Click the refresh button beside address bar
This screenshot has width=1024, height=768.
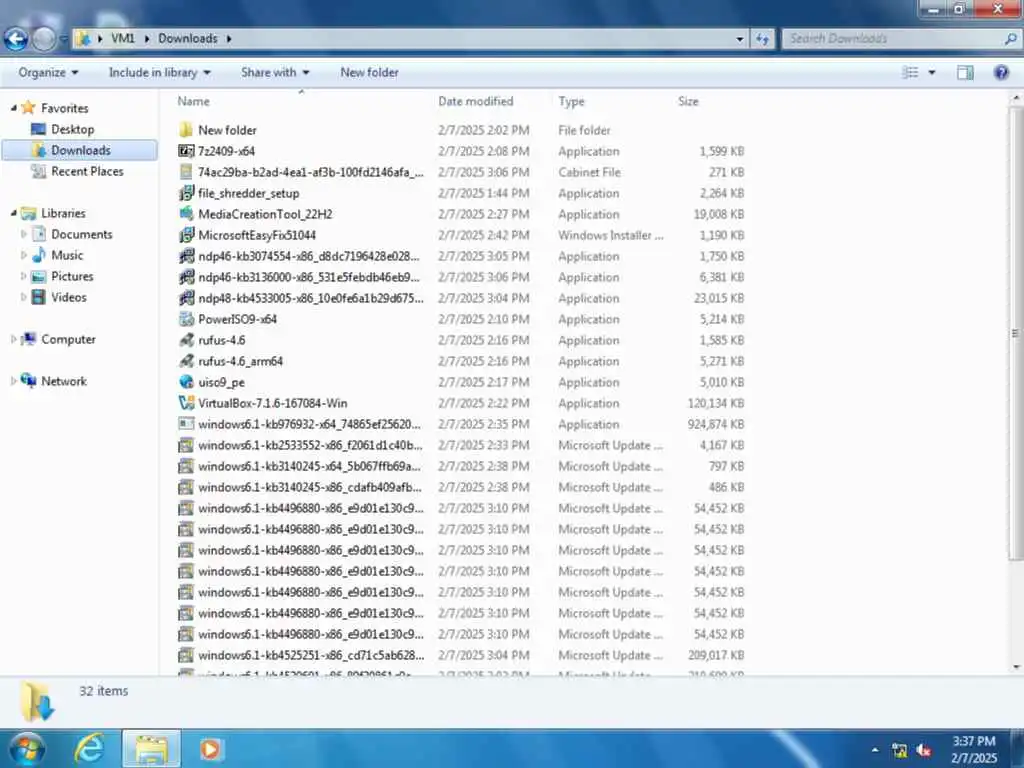pos(762,39)
